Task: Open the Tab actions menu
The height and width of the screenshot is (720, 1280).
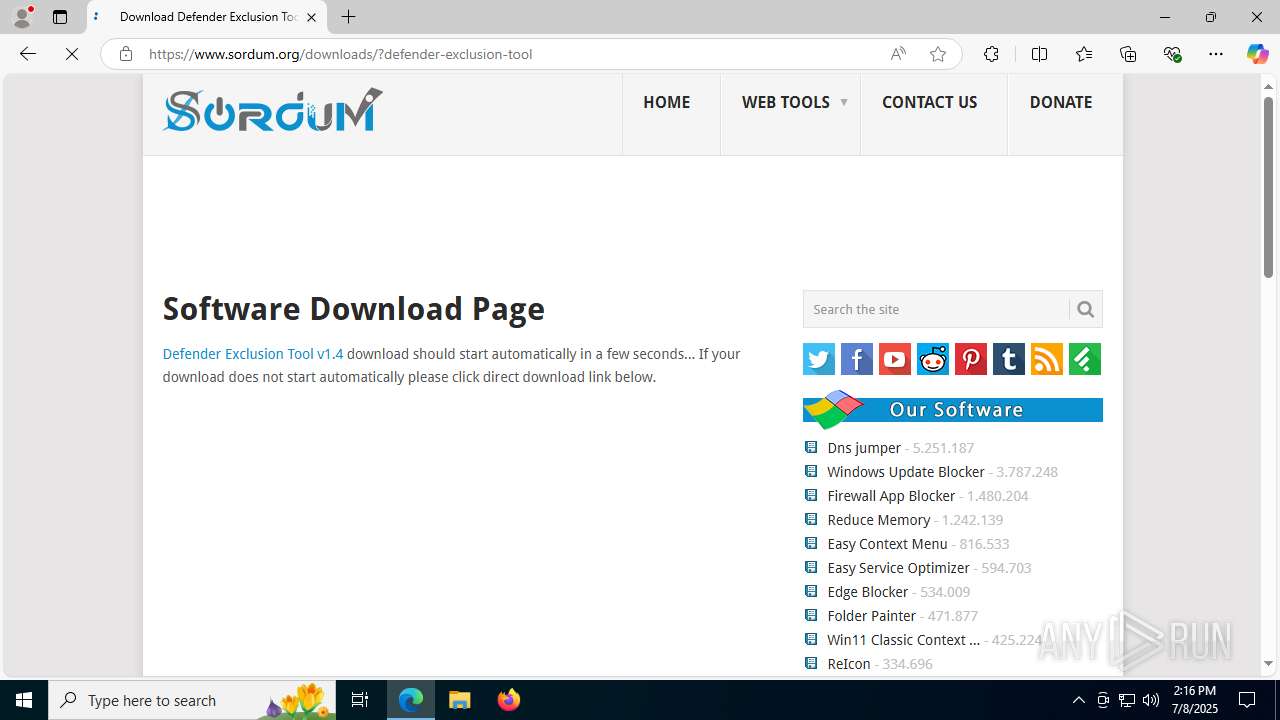Action: tap(60, 17)
